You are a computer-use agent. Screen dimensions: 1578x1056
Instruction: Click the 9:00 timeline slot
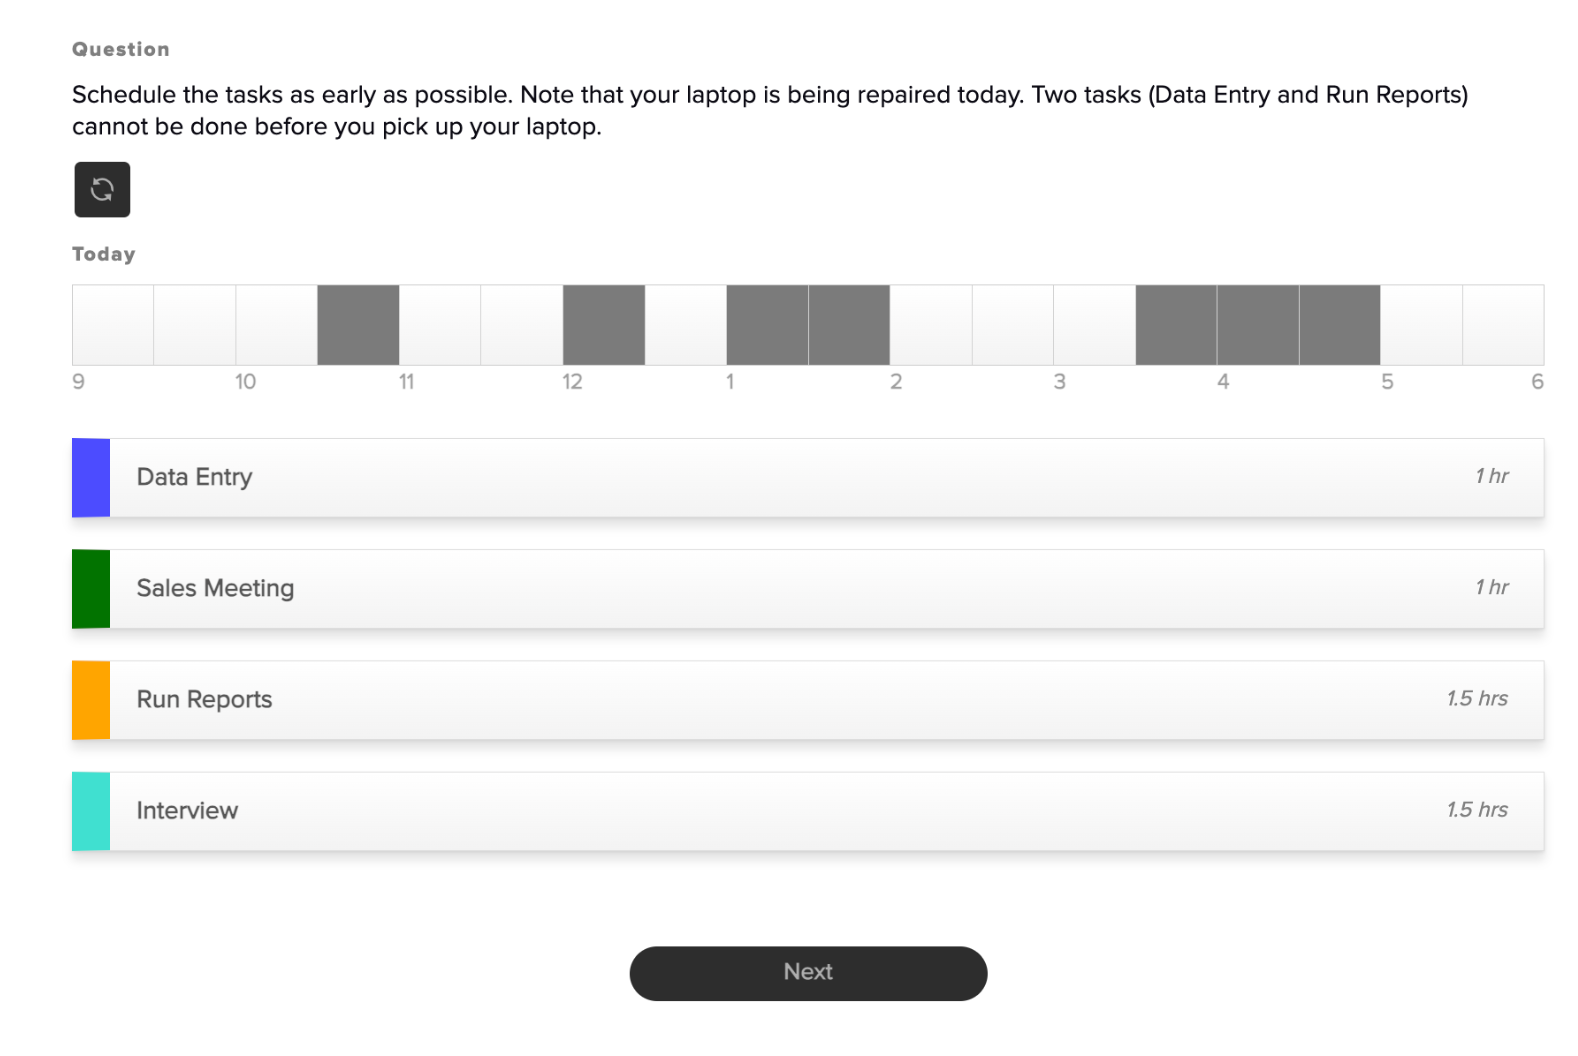[x=113, y=325]
